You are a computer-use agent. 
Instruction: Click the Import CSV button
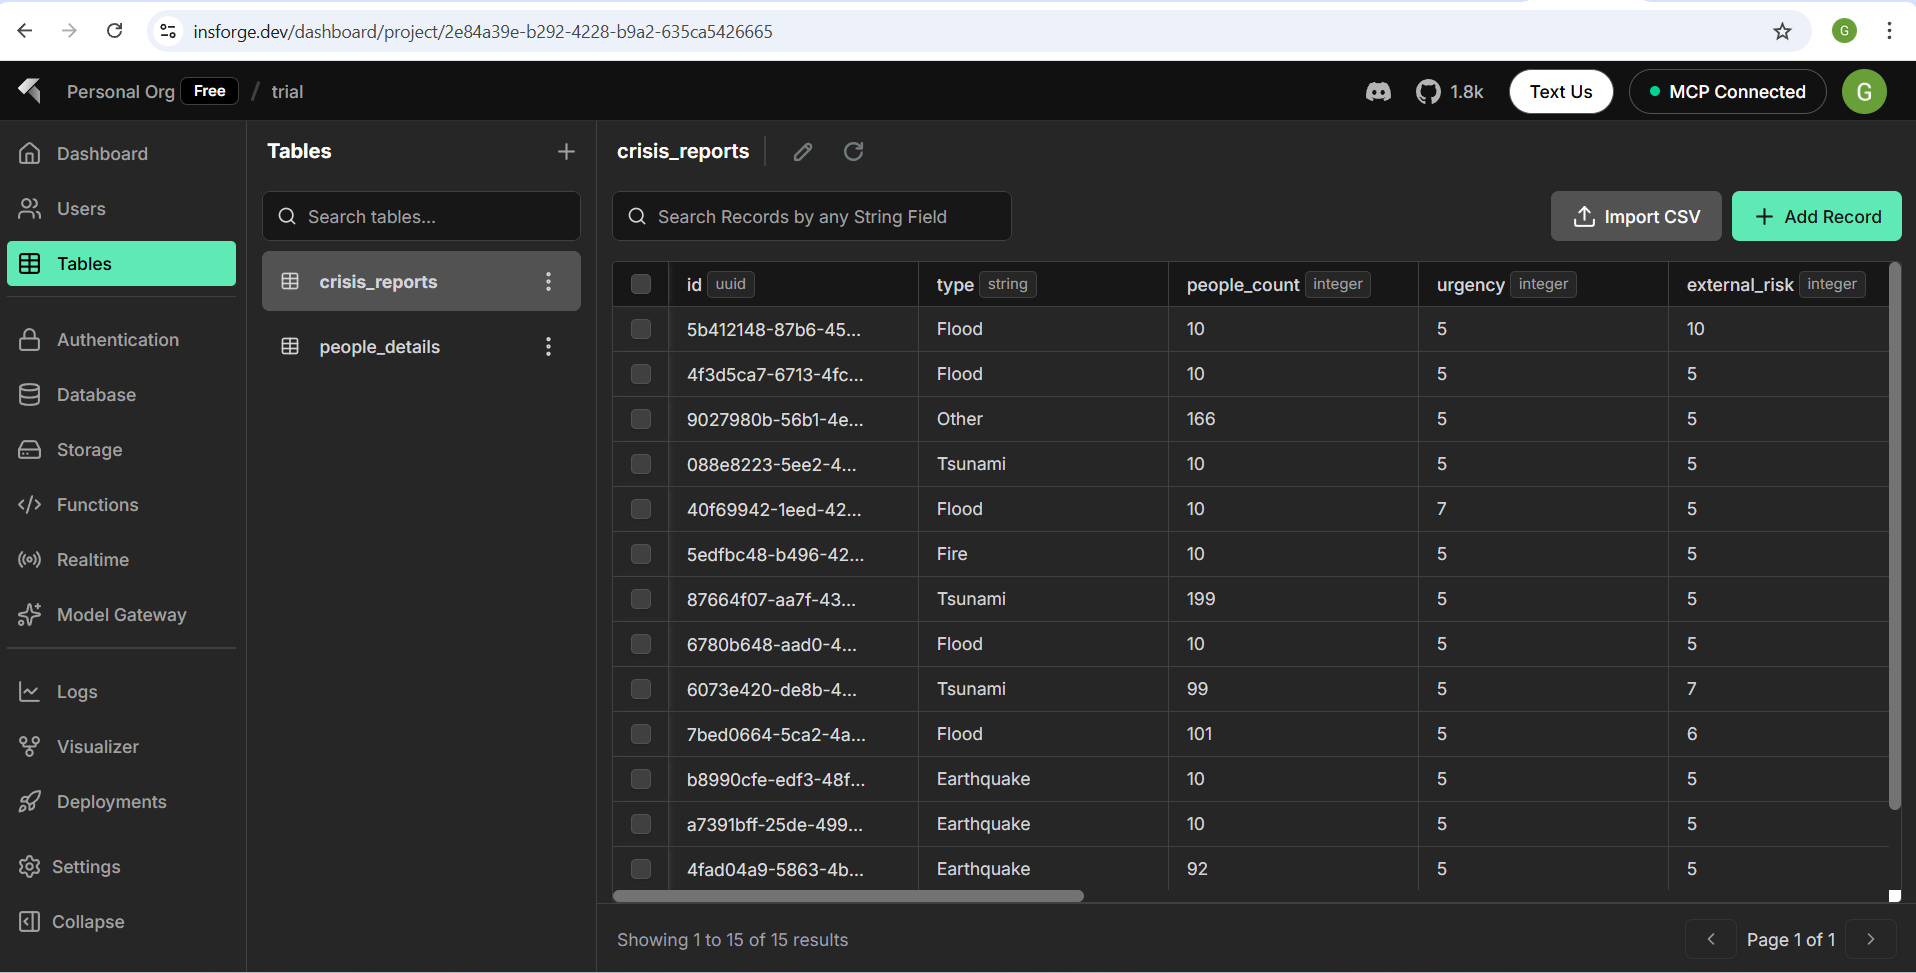[1636, 217]
